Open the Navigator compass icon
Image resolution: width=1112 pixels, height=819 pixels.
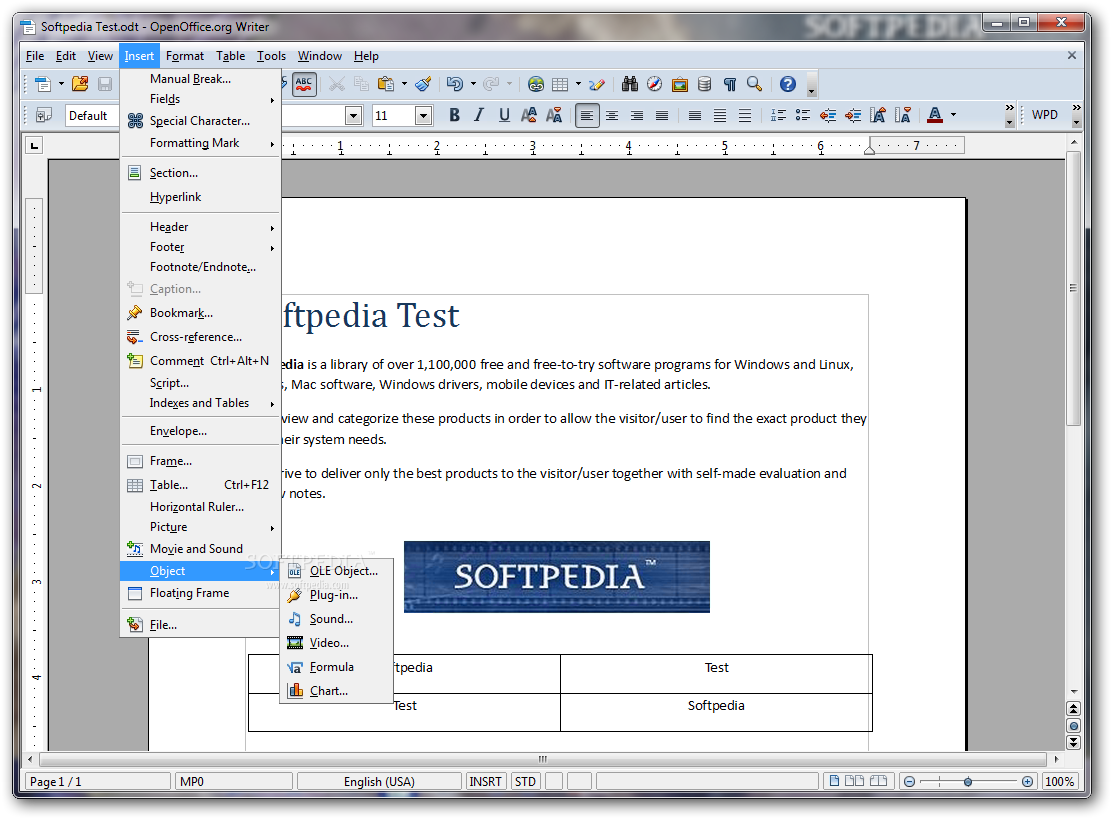point(655,84)
